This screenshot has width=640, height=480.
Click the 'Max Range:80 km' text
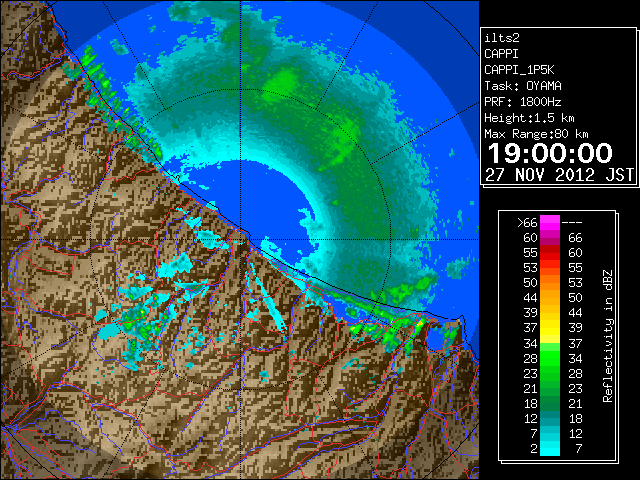pyautogui.click(x=536, y=134)
